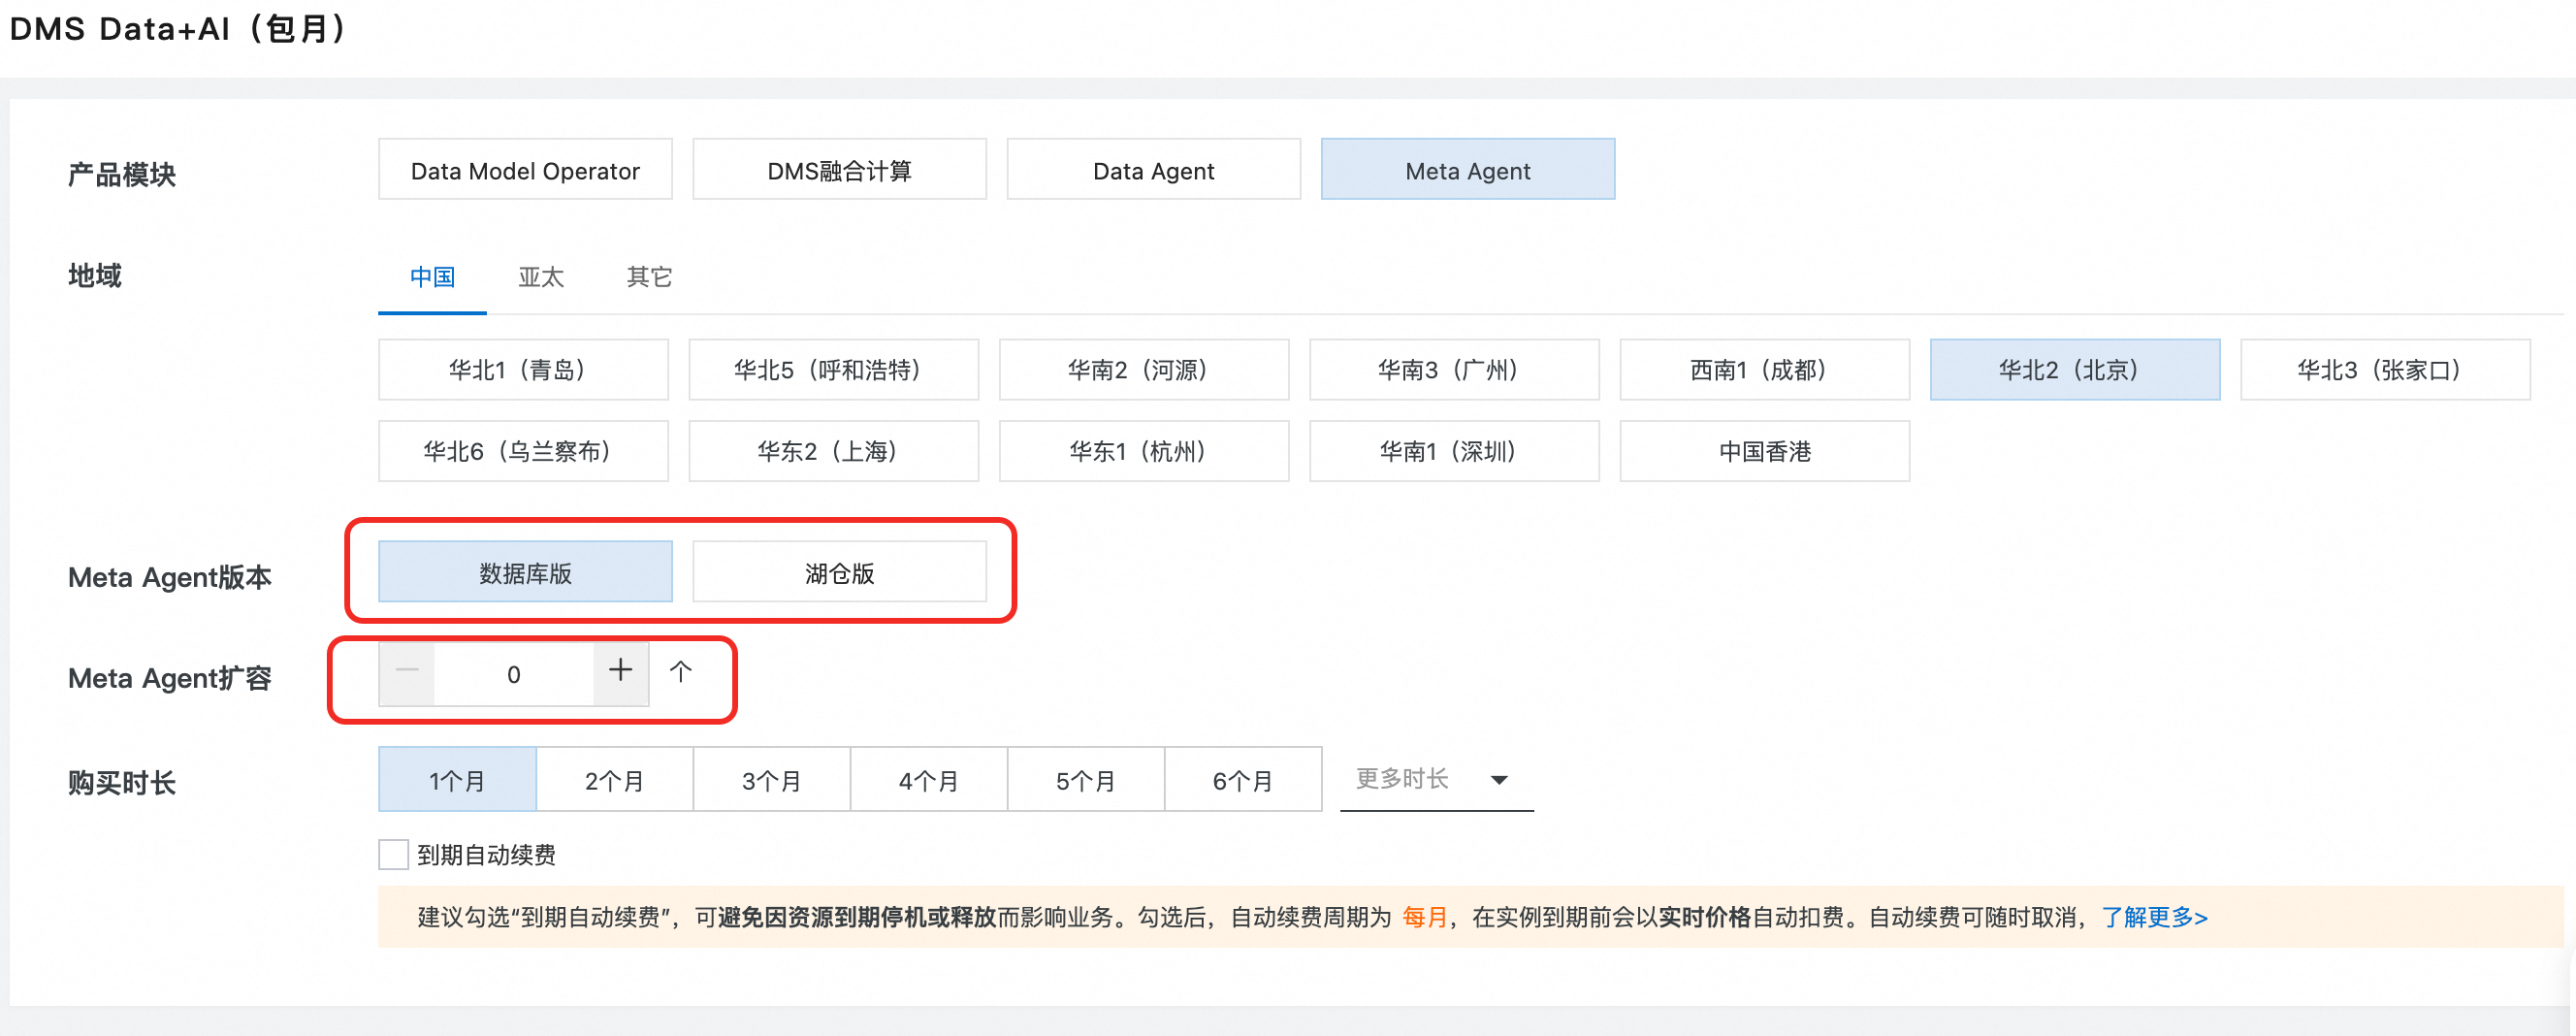2576x1036 pixels.
Task: Focus the Meta Agent扩容 quantity field
Action: pyautogui.click(x=514, y=674)
